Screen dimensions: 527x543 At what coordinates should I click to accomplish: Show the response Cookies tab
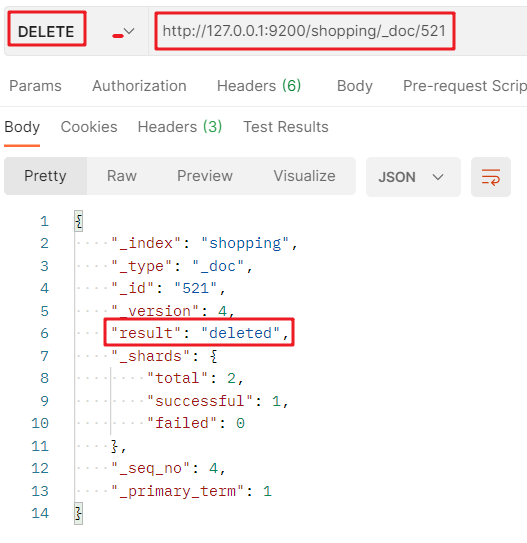pos(89,127)
